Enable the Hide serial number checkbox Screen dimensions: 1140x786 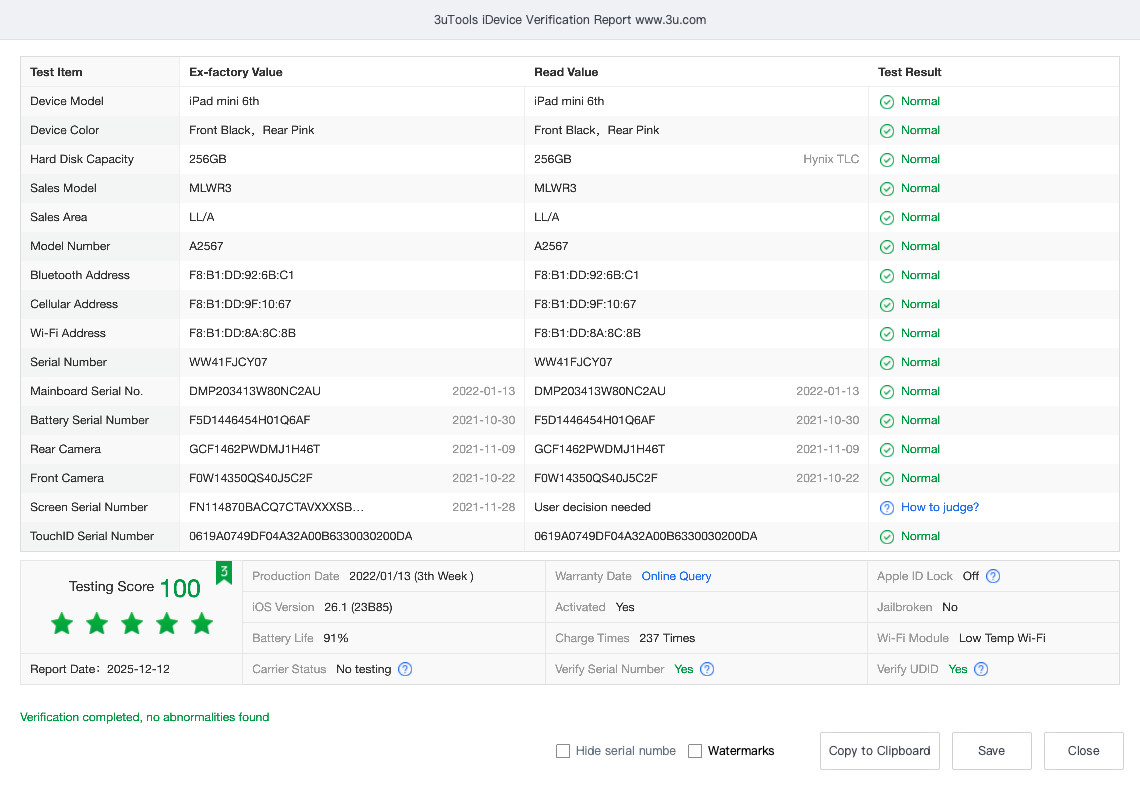563,751
